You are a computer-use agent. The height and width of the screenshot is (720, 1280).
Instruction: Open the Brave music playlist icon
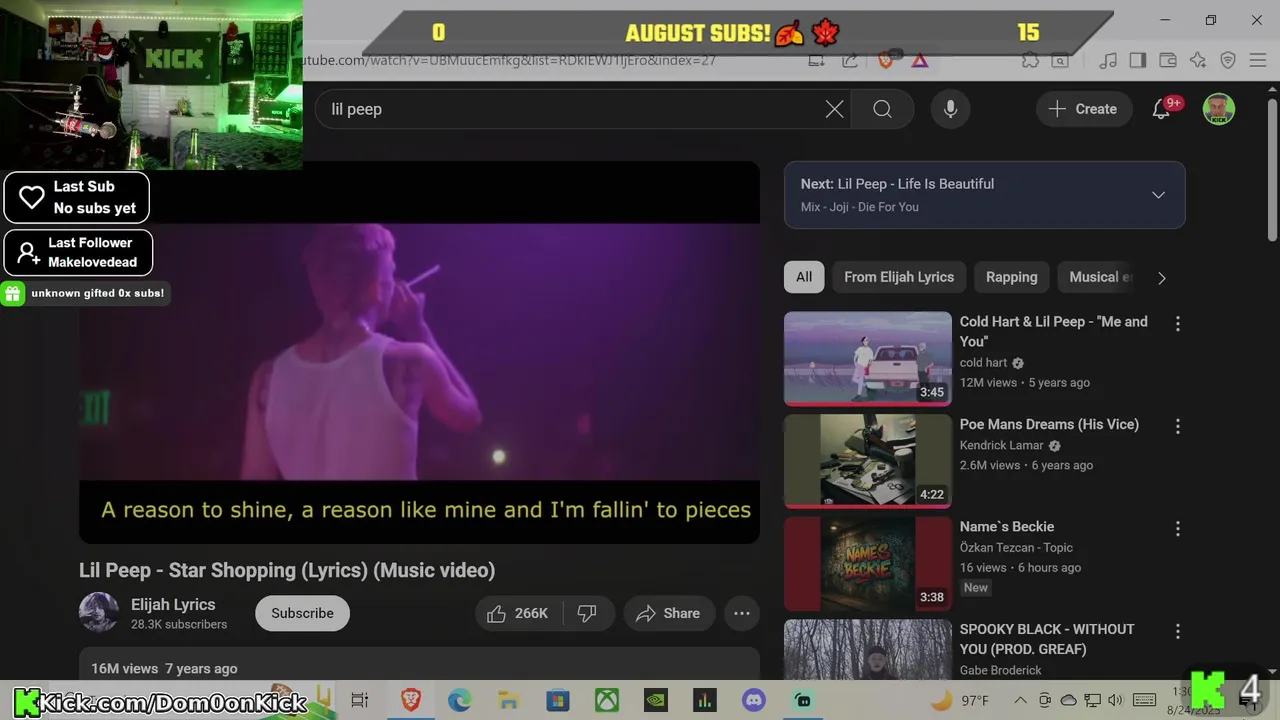point(1108,61)
